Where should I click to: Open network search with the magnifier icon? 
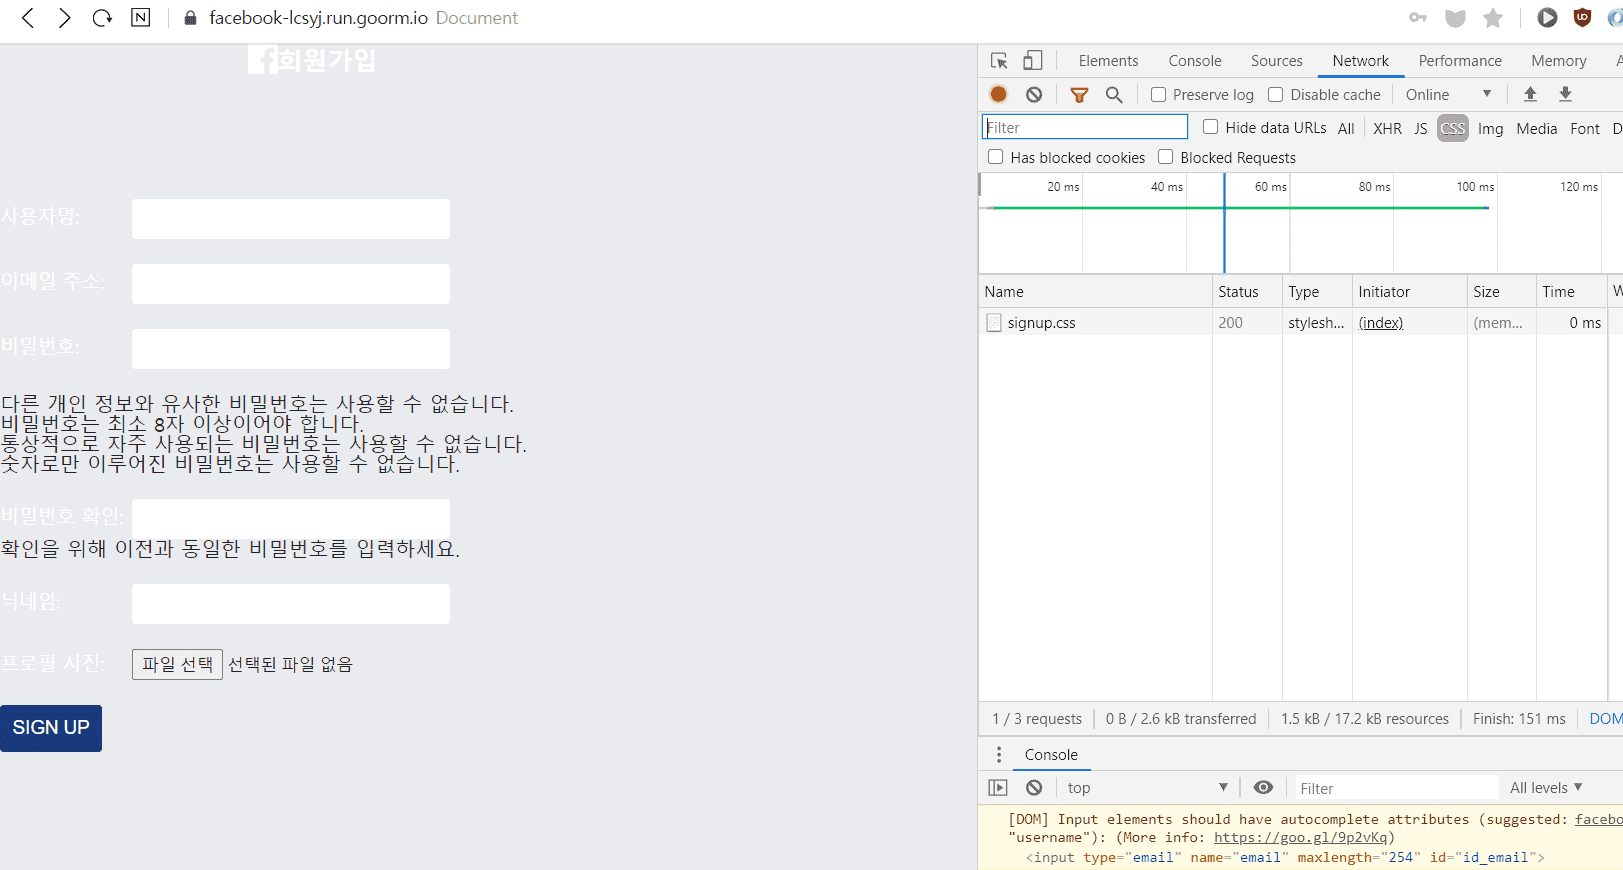[1114, 95]
